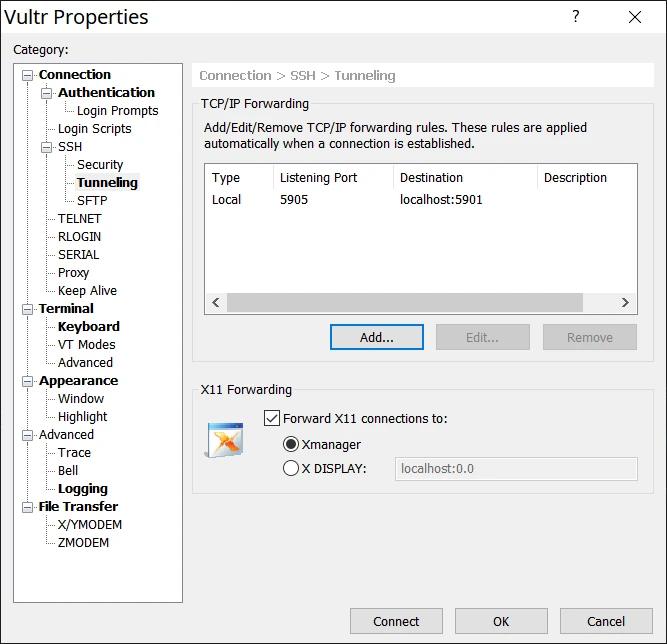Select the X DISPLAY radio button
This screenshot has width=667, height=644.
click(291, 468)
